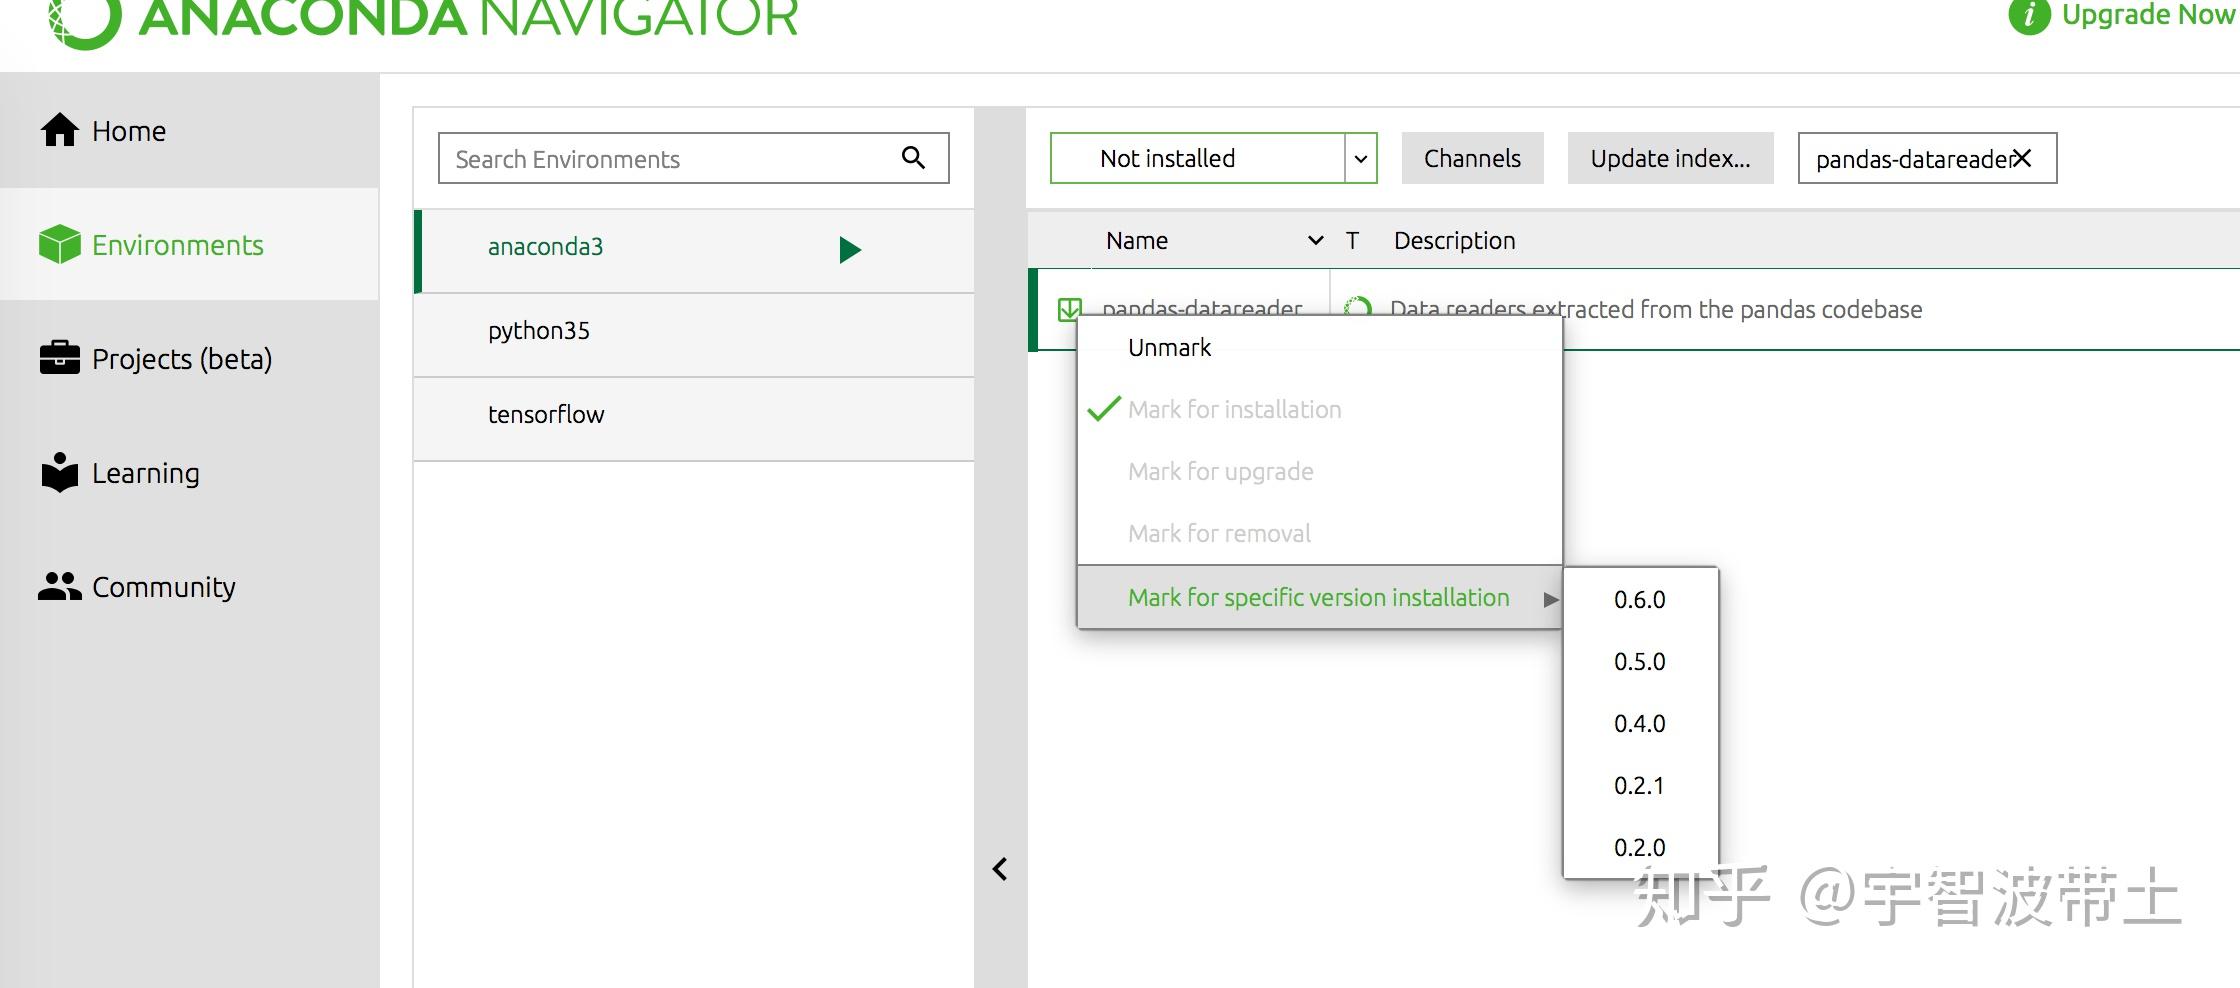Open the Not installed filter dropdown
Viewport: 2240px width, 988px height.
[1360, 158]
